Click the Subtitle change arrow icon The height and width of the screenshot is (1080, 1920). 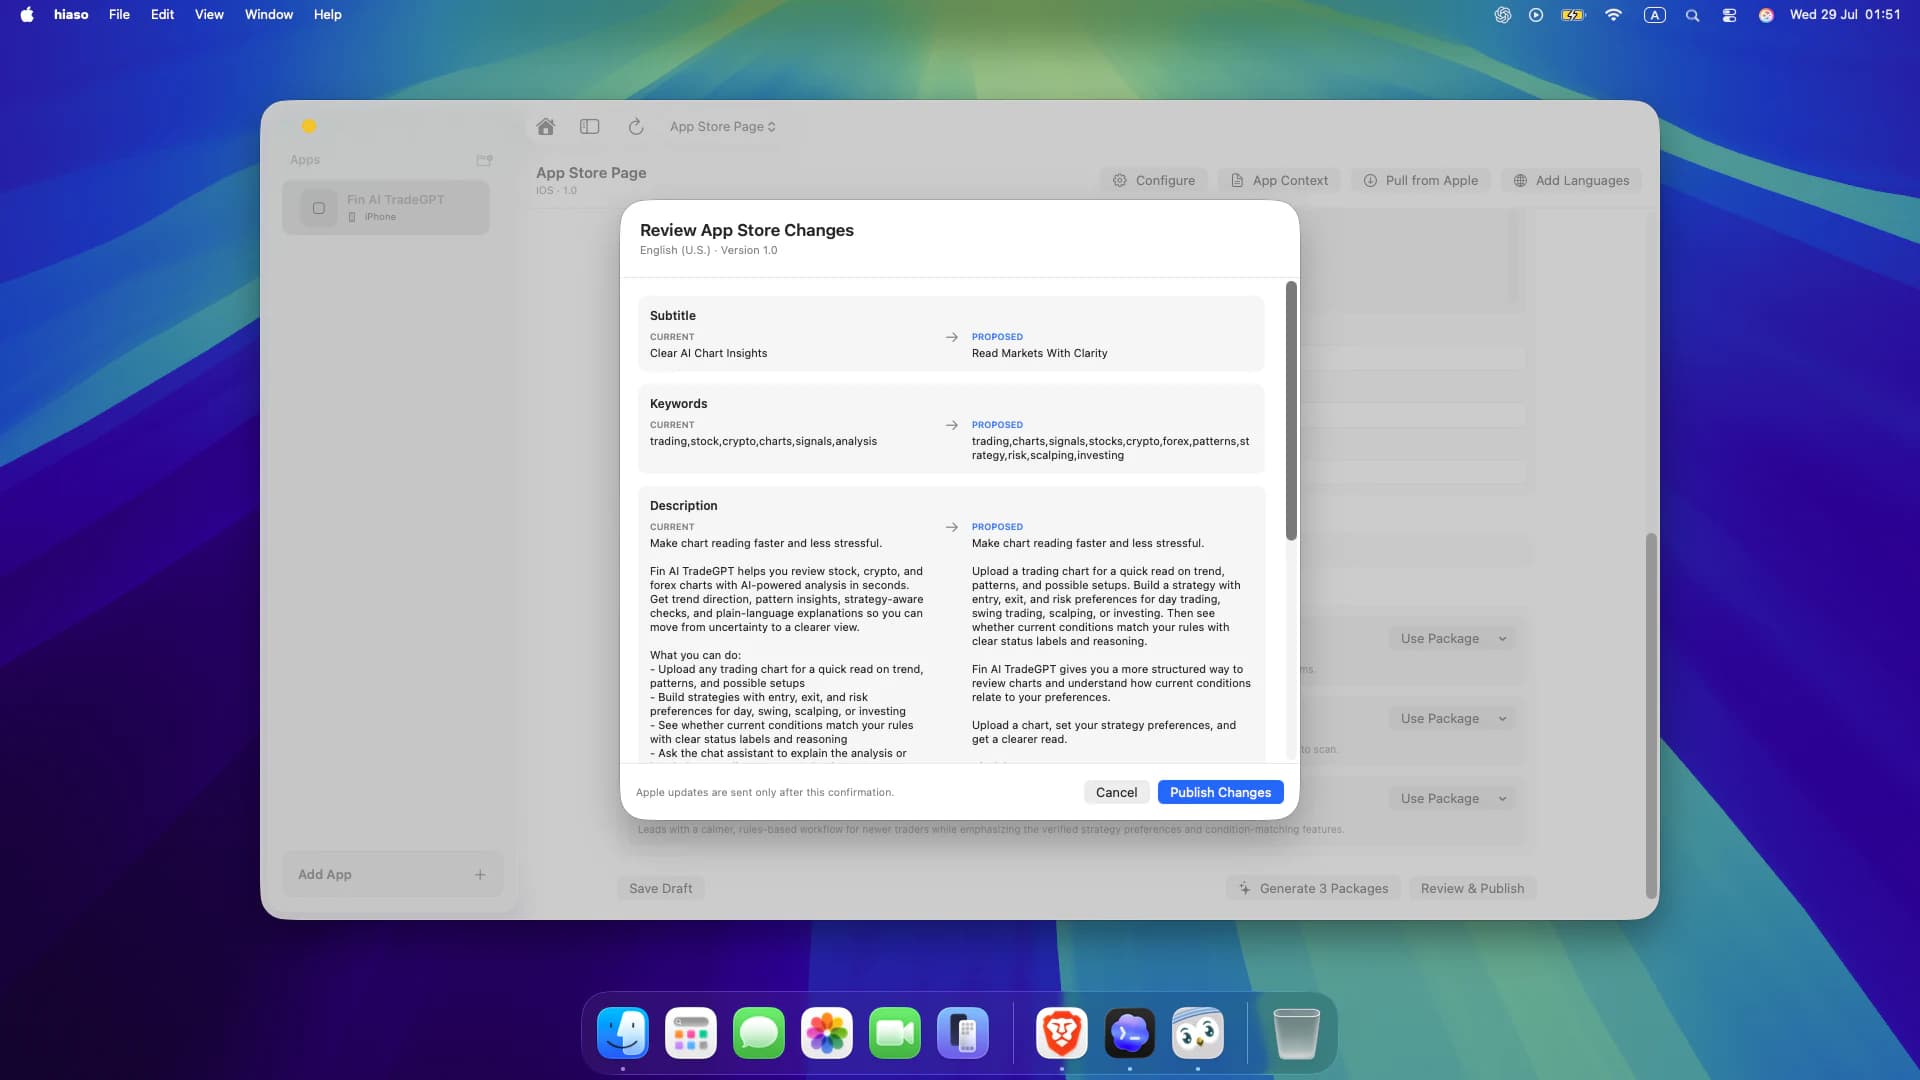coord(952,337)
